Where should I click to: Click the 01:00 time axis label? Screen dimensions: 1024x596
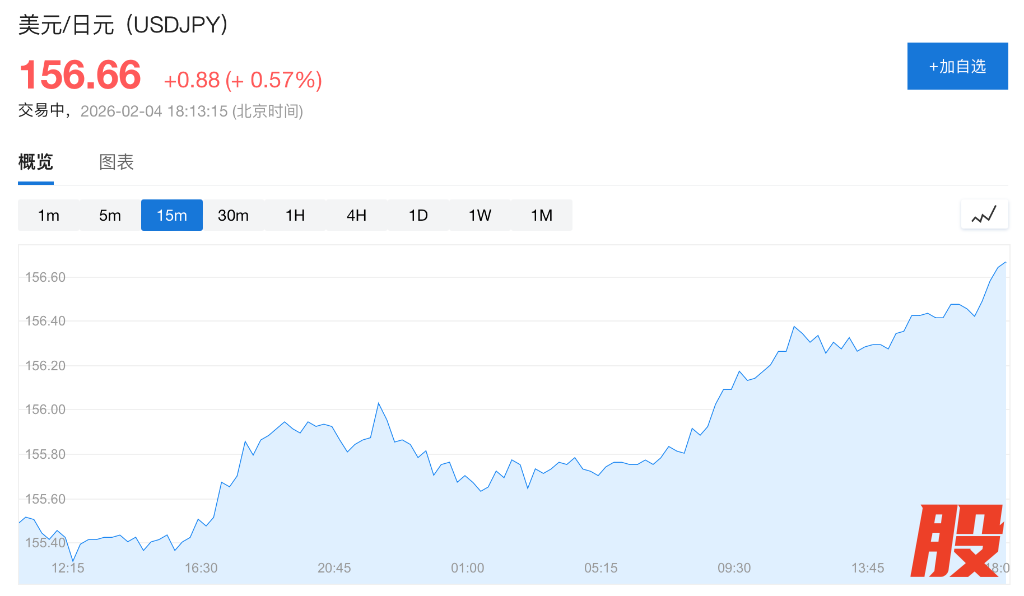[x=467, y=568]
